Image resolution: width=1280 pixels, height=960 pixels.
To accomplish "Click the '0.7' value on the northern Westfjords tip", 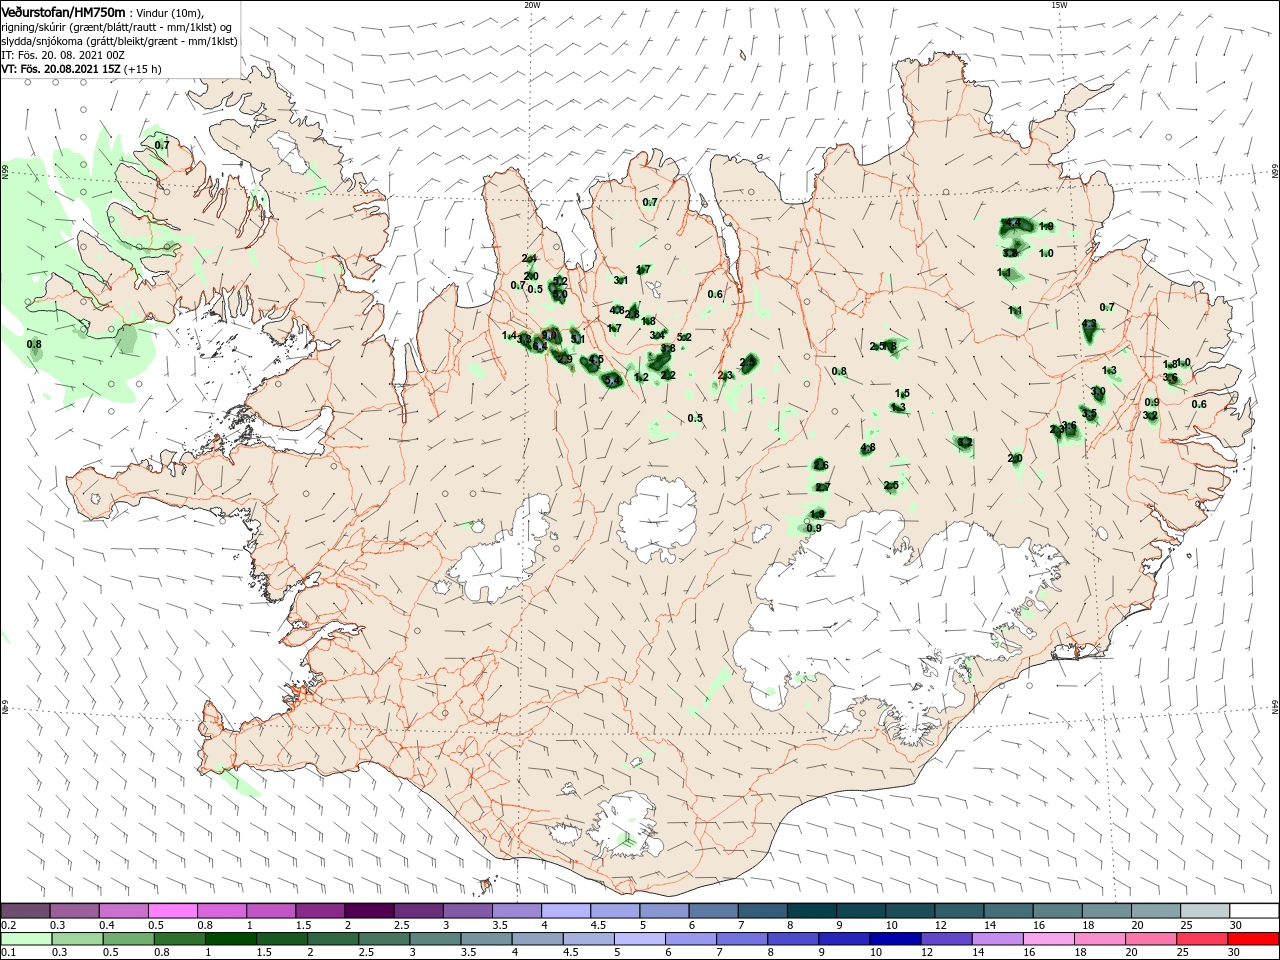I will point(162,145).
